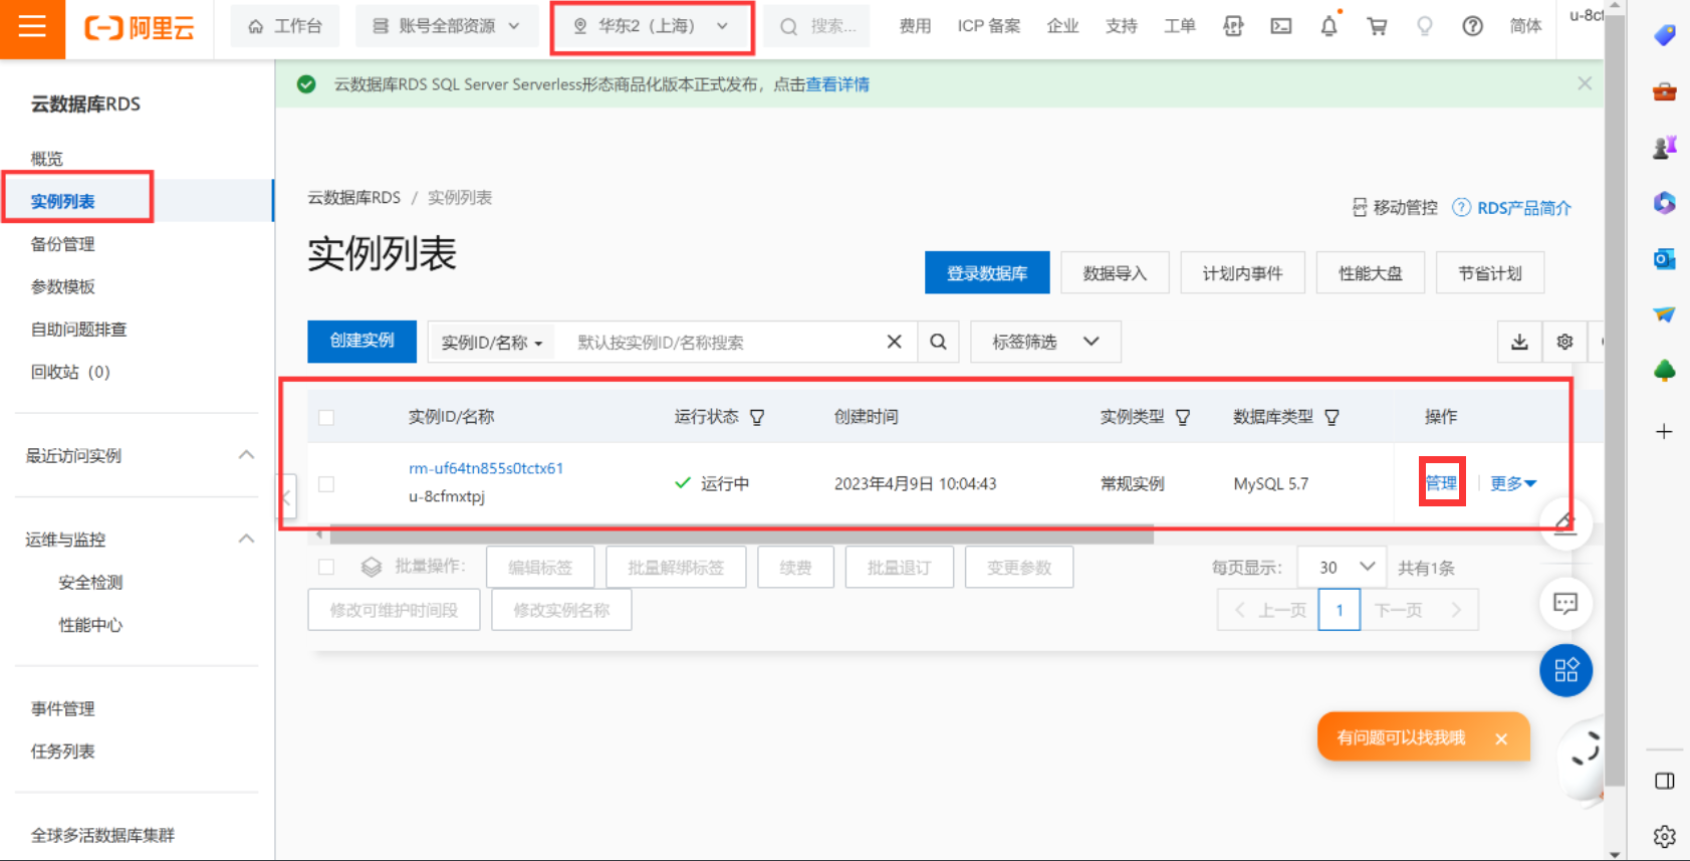The width and height of the screenshot is (1690, 861).
Task: Open the blue grid quick-access button
Action: (x=1566, y=670)
